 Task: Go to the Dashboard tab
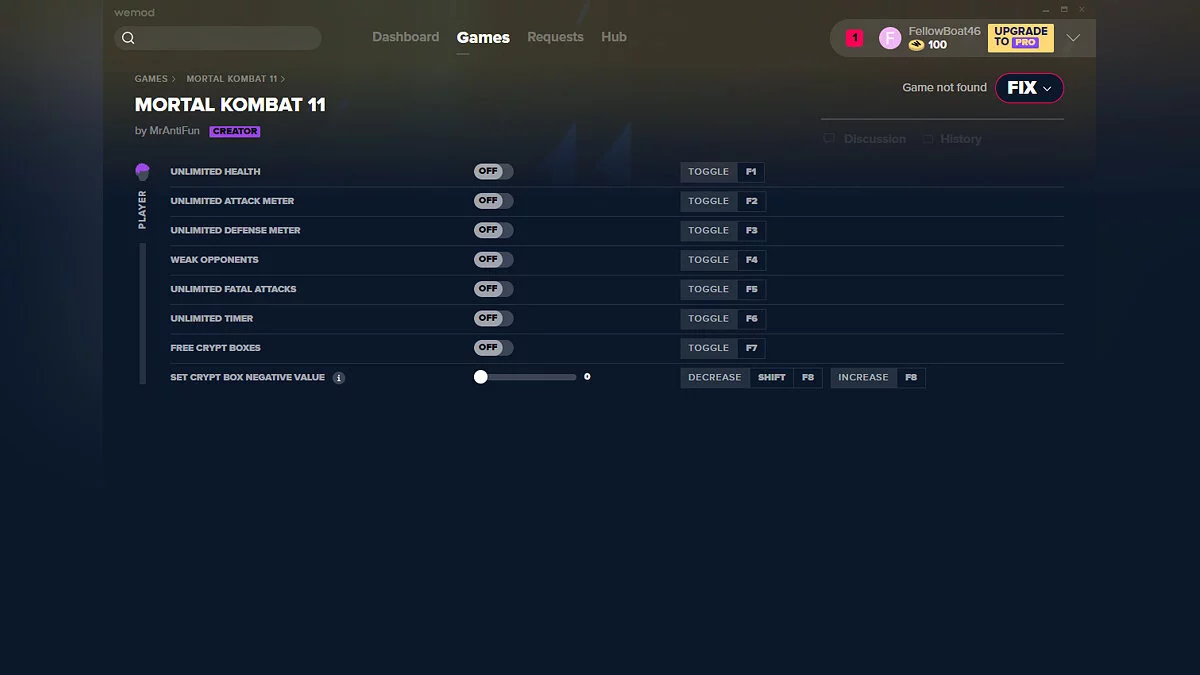pyautogui.click(x=405, y=37)
